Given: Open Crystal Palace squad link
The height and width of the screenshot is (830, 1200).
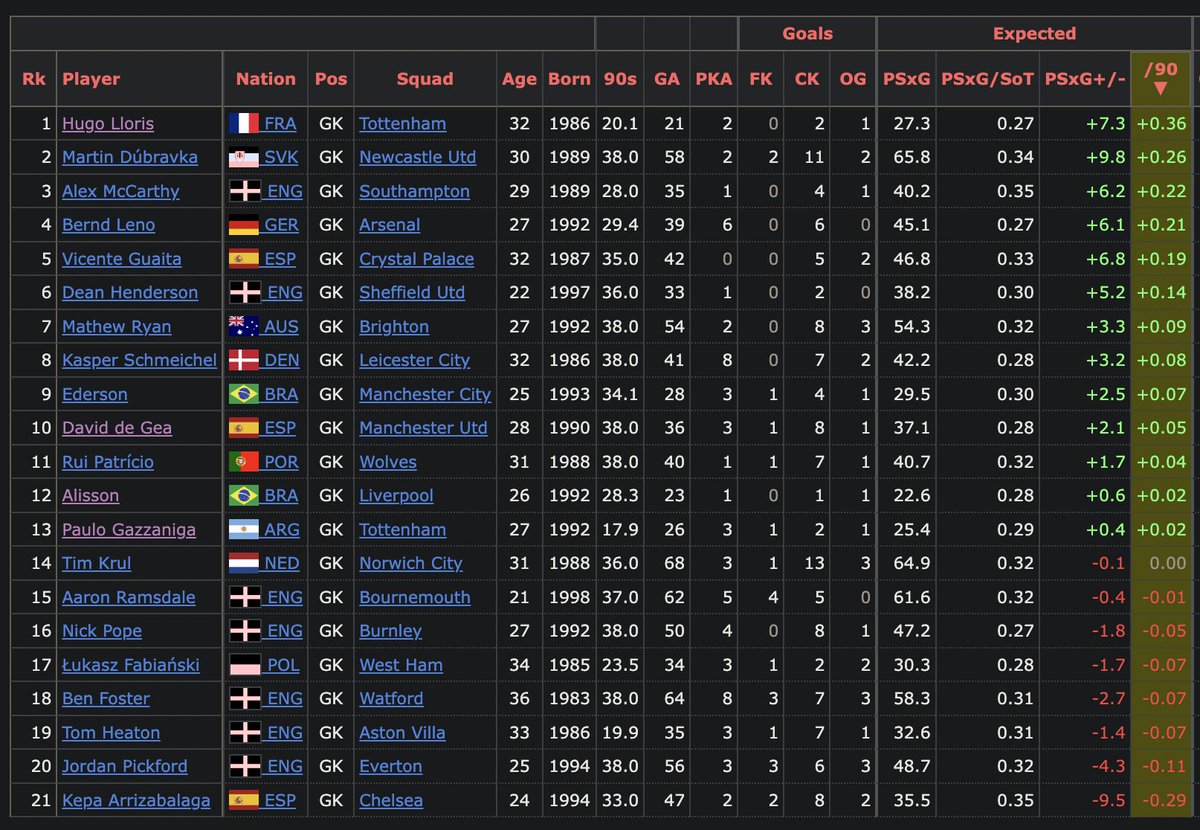Looking at the screenshot, I should coord(417,259).
